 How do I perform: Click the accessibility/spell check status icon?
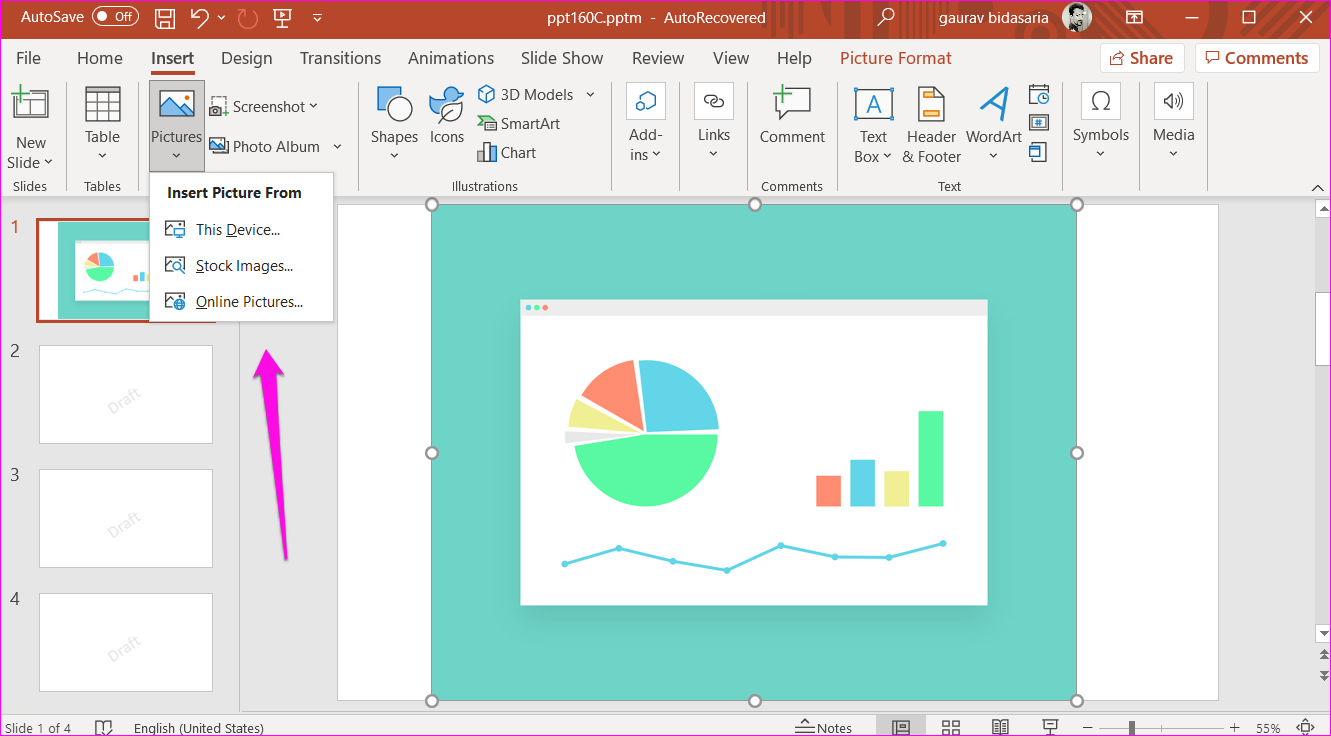103,727
